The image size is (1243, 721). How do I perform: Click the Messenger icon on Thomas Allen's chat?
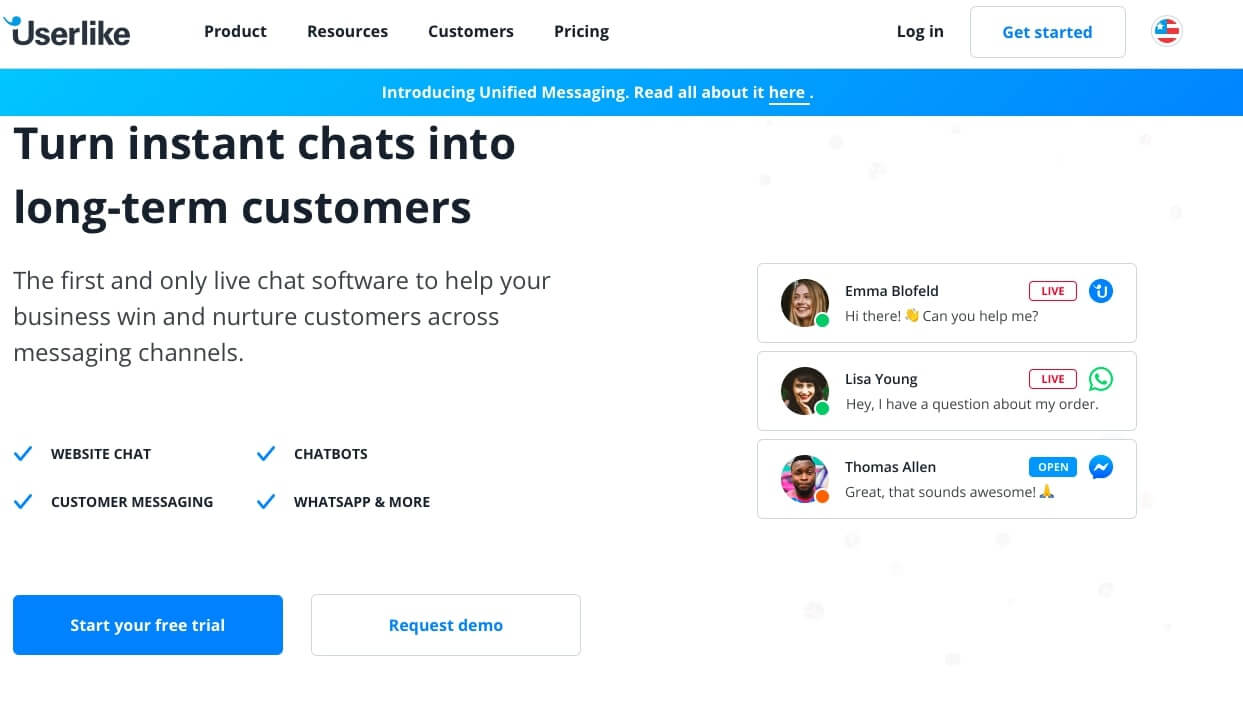click(x=1101, y=467)
